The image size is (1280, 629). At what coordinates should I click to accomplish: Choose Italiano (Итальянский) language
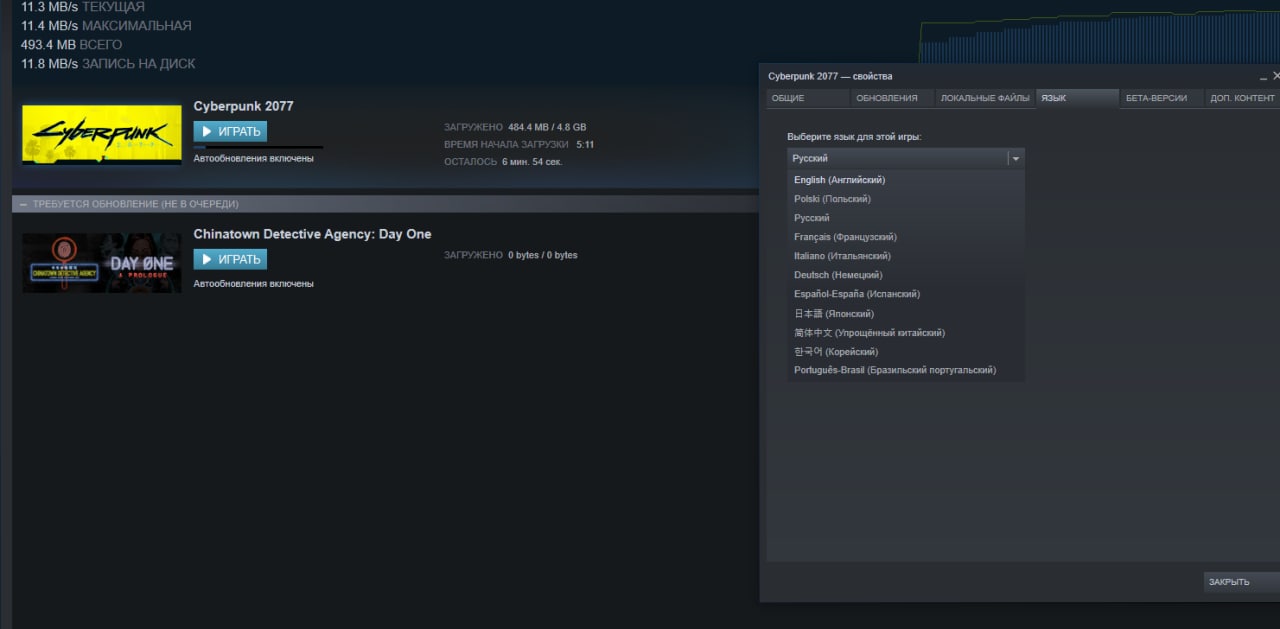point(906,256)
